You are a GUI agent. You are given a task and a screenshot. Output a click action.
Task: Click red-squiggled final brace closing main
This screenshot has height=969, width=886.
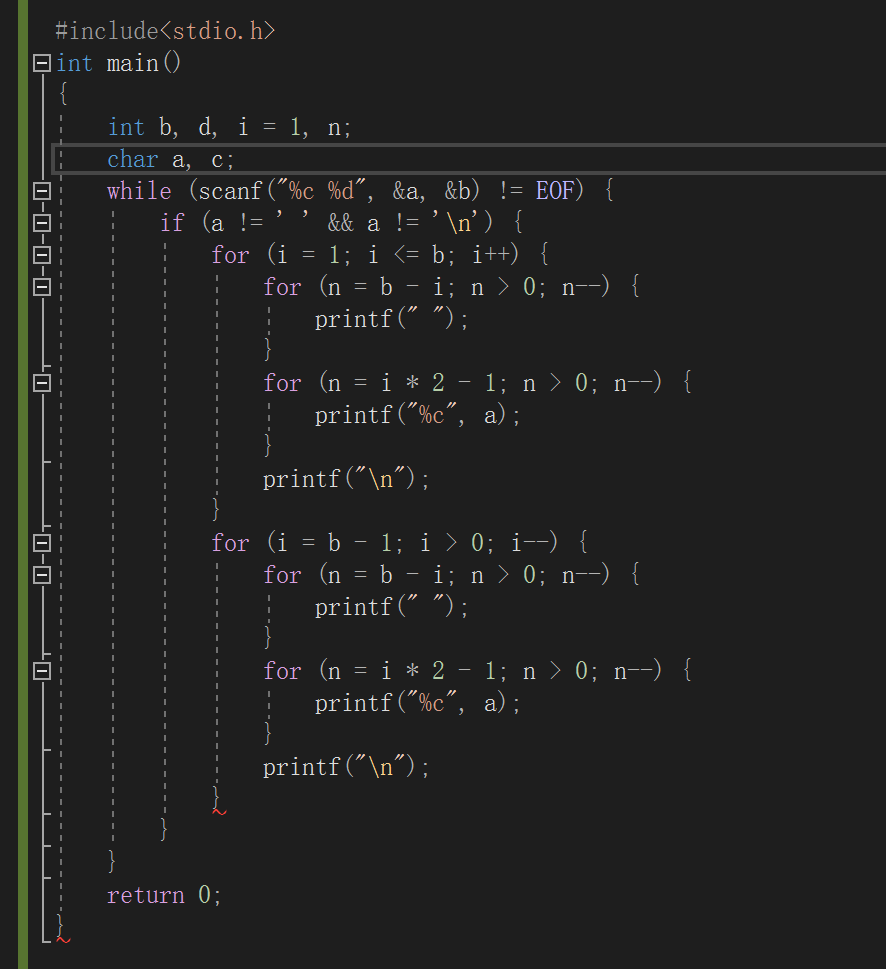(x=61, y=928)
